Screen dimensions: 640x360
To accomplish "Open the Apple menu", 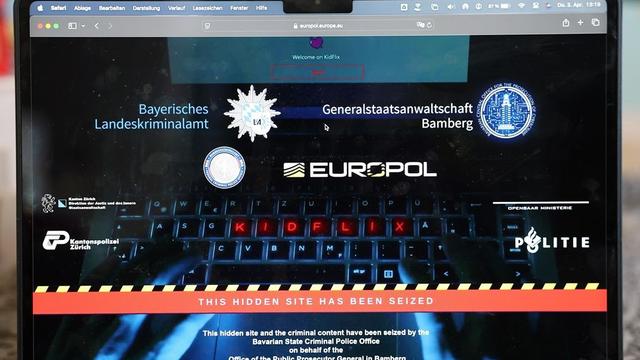I will pos(40,8).
